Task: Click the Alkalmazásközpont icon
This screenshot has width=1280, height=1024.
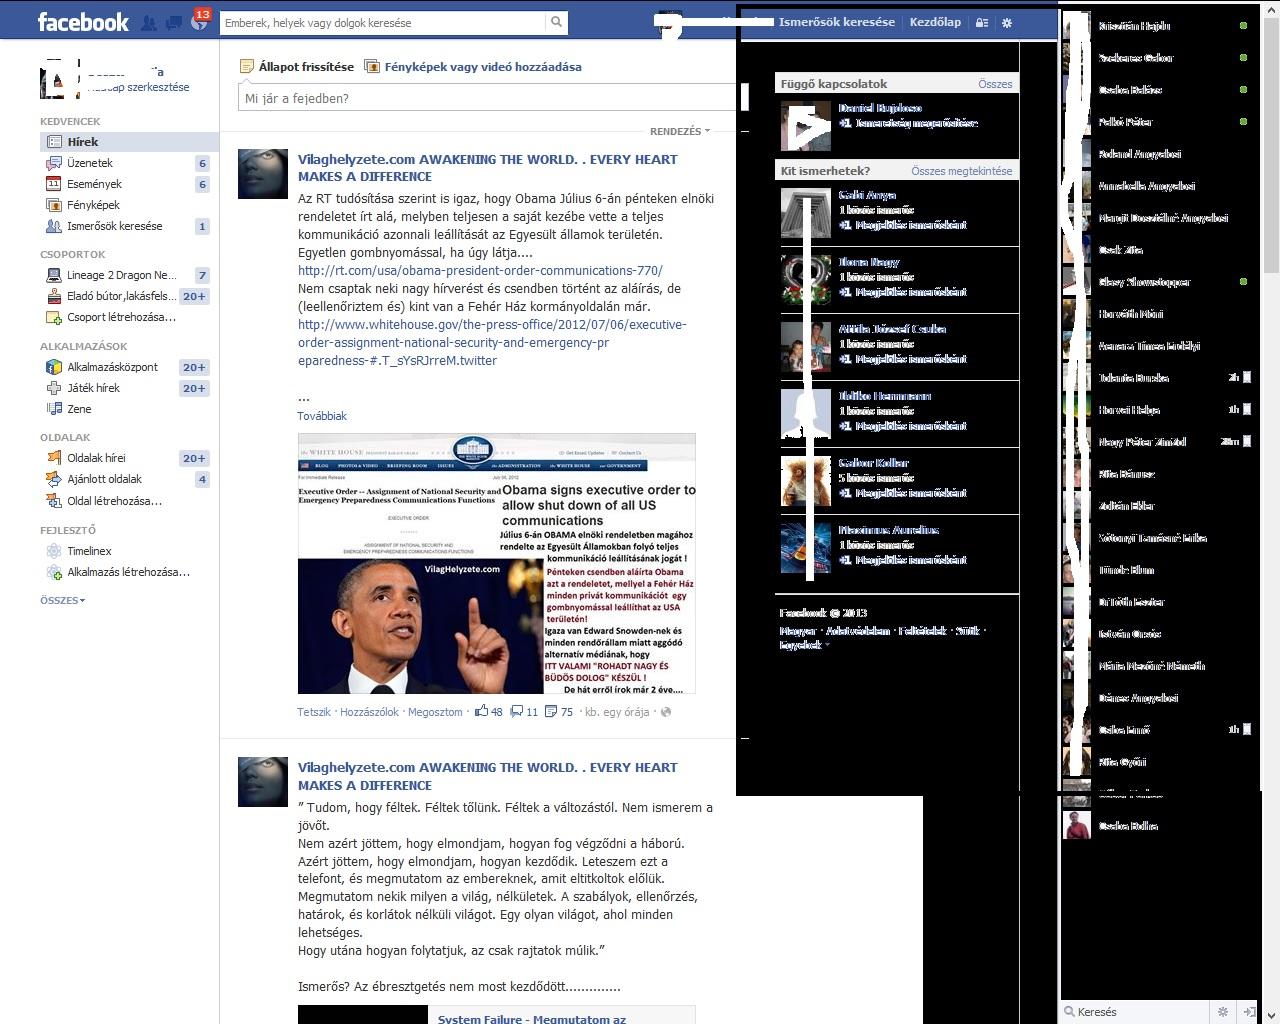Action: tap(54, 367)
